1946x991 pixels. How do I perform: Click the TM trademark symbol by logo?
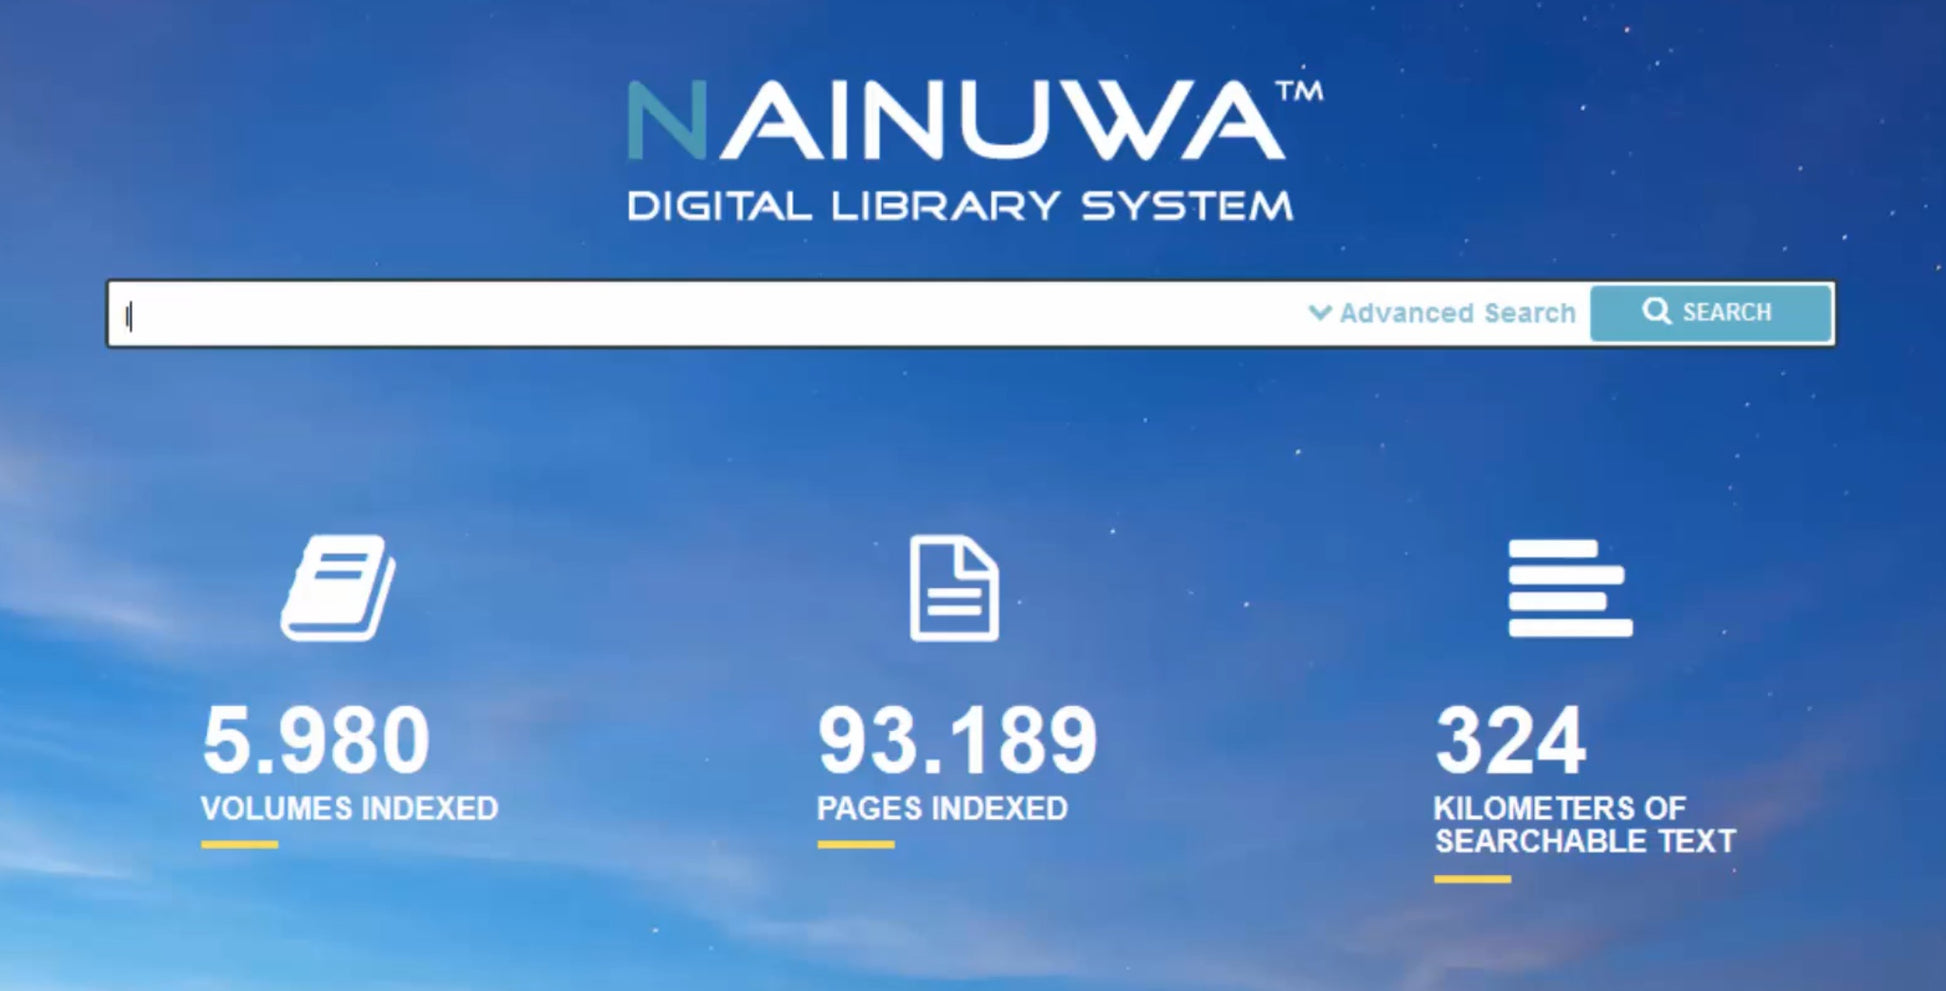tap(1300, 91)
